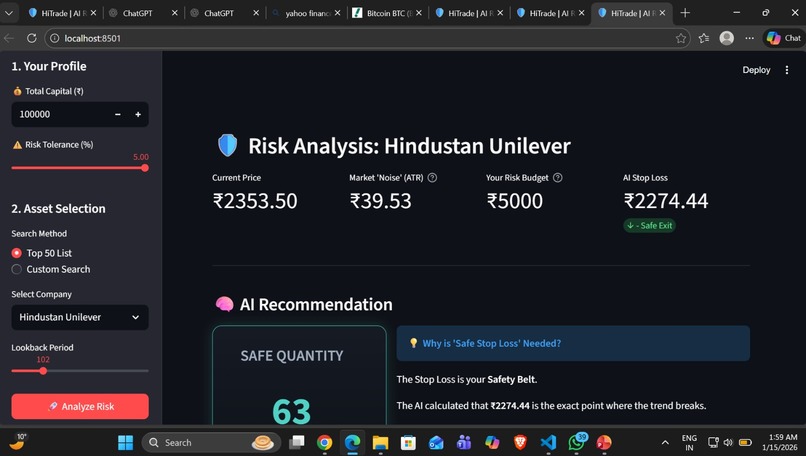Open the Copilot app on taskbar
Screen dimensions: 806x456
[x=492, y=443]
